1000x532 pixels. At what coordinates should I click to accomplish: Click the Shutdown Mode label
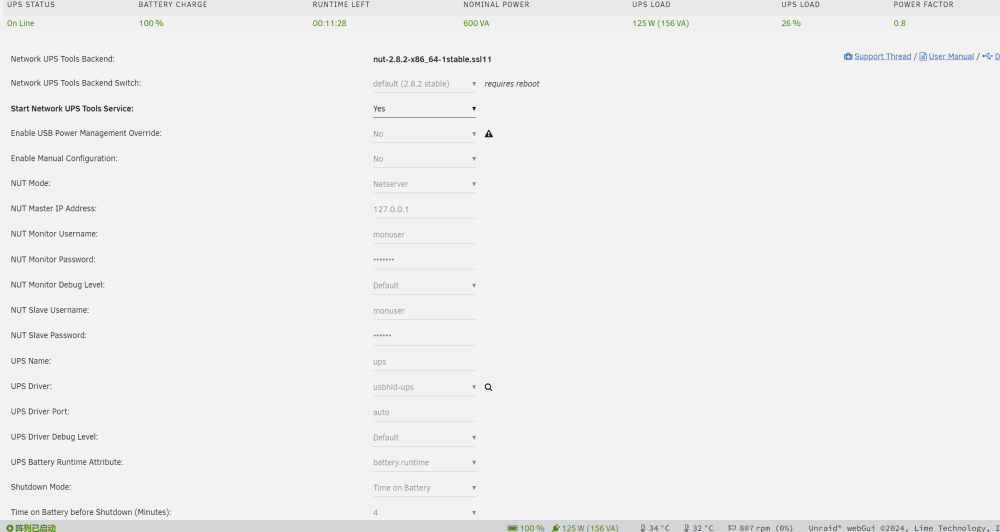[41, 487]
